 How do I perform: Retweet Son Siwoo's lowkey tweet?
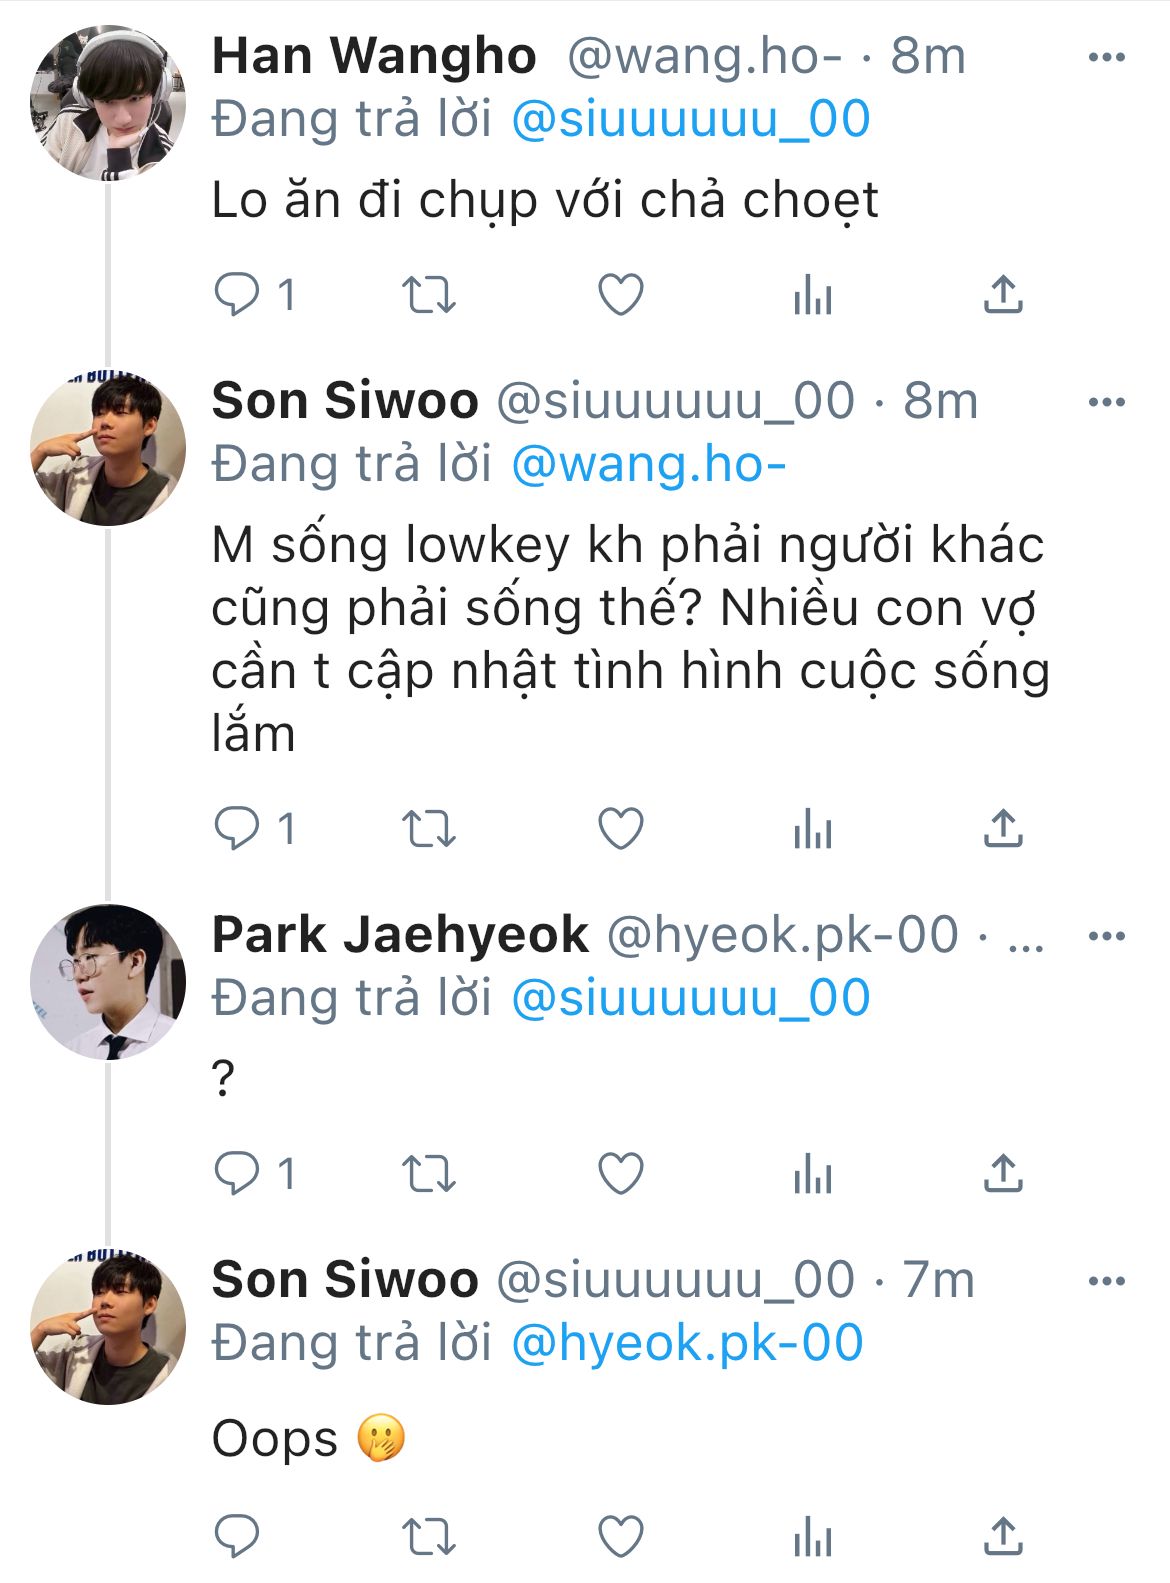428,829
